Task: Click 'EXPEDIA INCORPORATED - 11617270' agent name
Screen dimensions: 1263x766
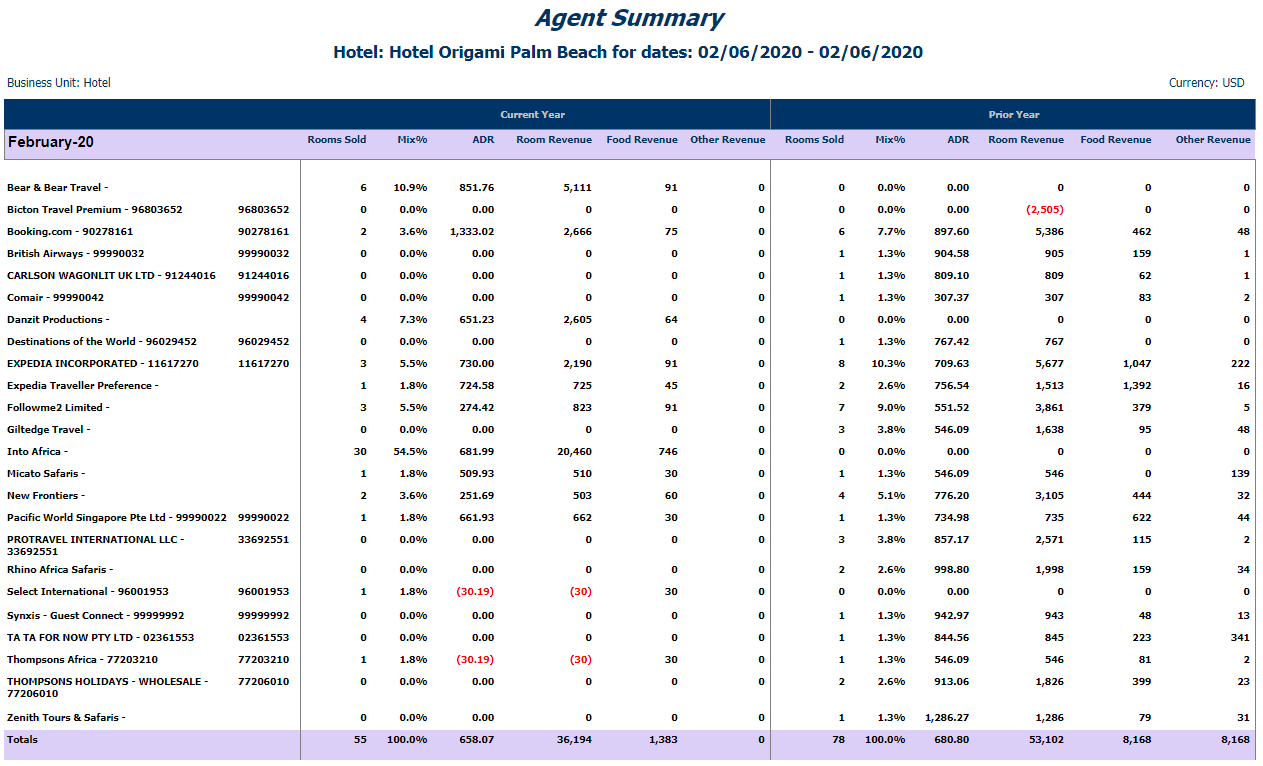Action: (x=103, y=364)
